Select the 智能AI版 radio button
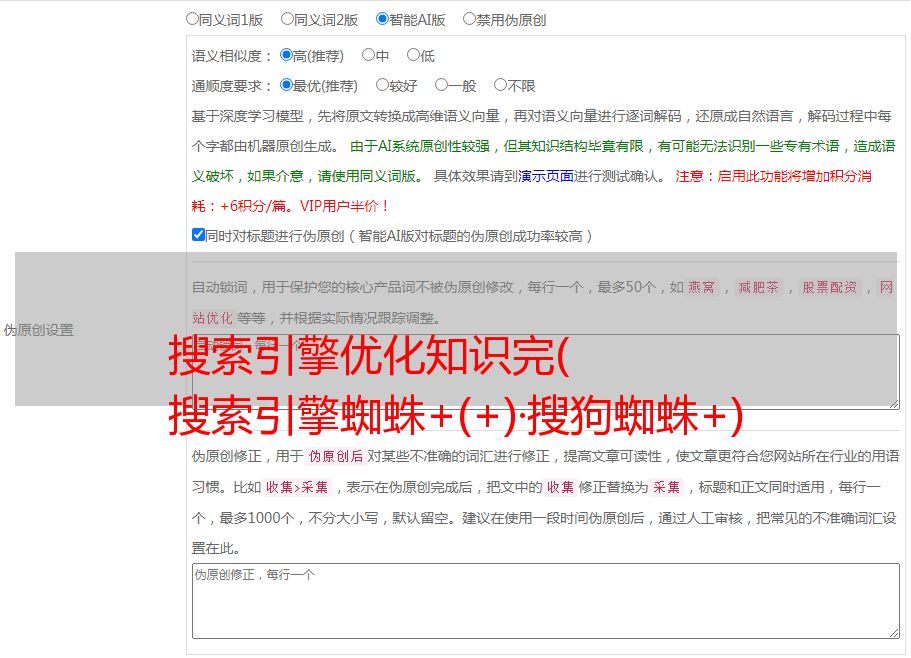911x658 pixels. pyautogui.click(x=382, y=19)
